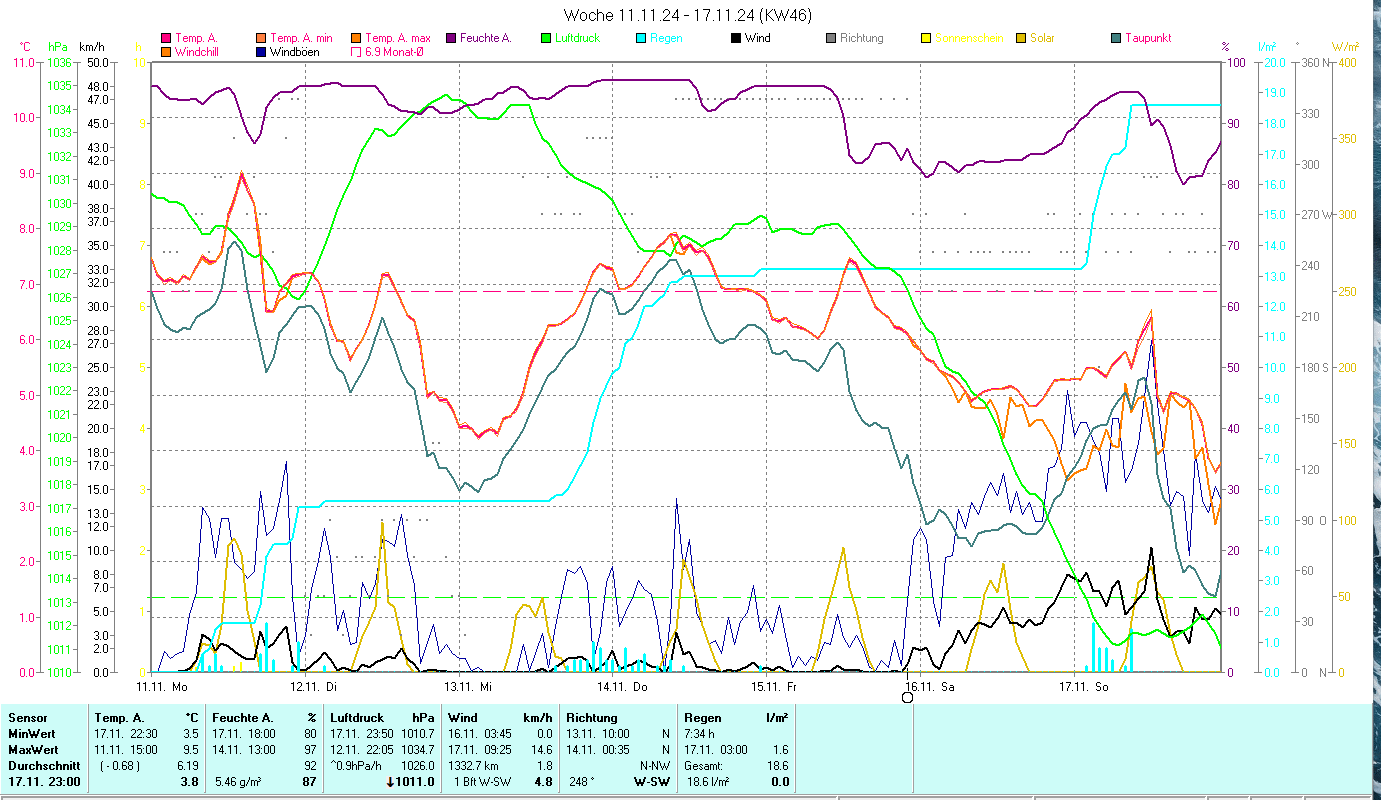Select the '16.11. Sa' date axis label
Viewport: 1381px width, 800px height.
coord(930,687)
